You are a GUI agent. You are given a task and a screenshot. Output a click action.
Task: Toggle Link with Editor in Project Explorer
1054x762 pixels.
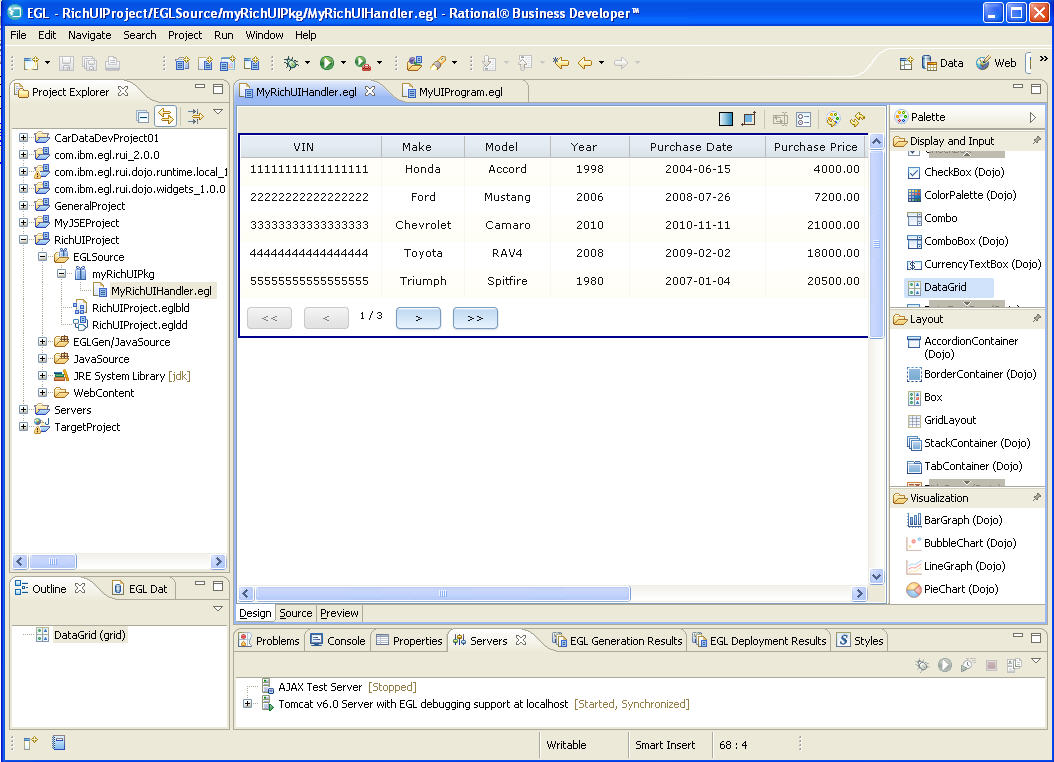tap(165, 116)
